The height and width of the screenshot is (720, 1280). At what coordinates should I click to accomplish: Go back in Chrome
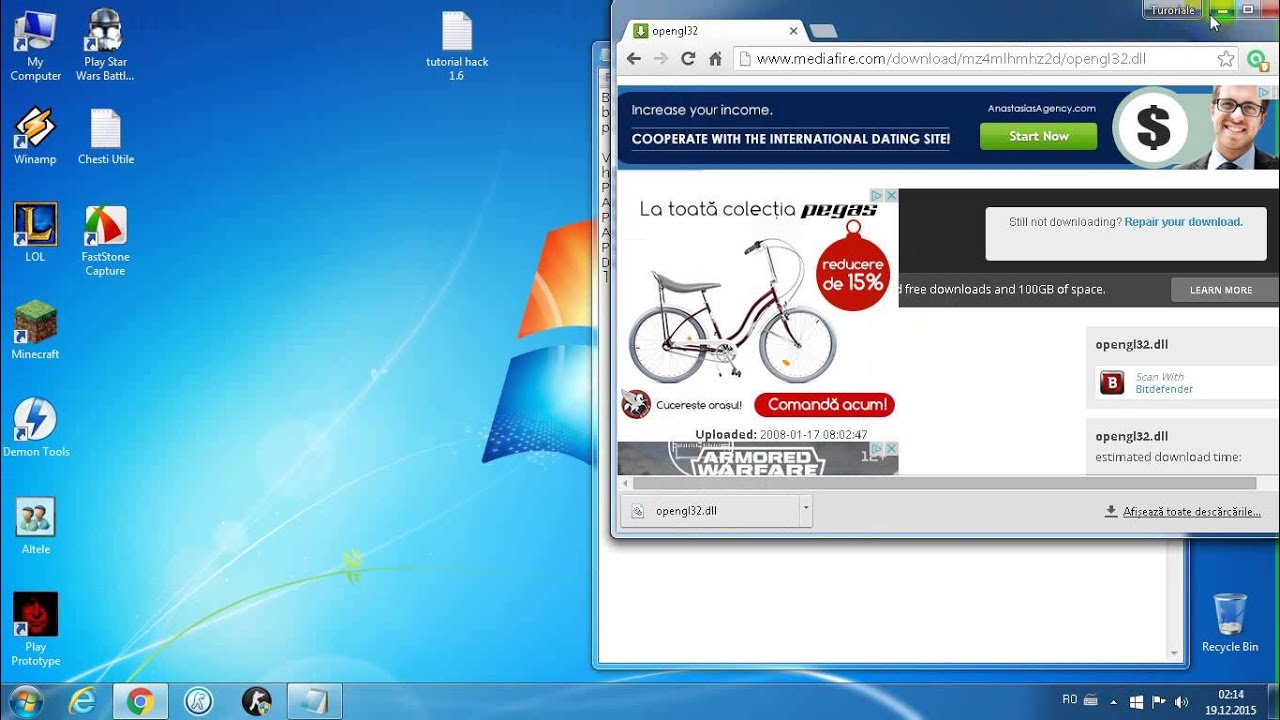[634, 59]
